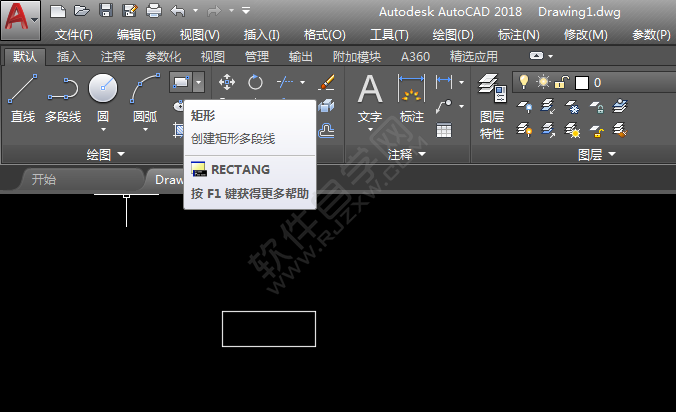676x412 pixels.
Task: Toggle layer 0 on/off lightbulb
Action: (524, 82)
